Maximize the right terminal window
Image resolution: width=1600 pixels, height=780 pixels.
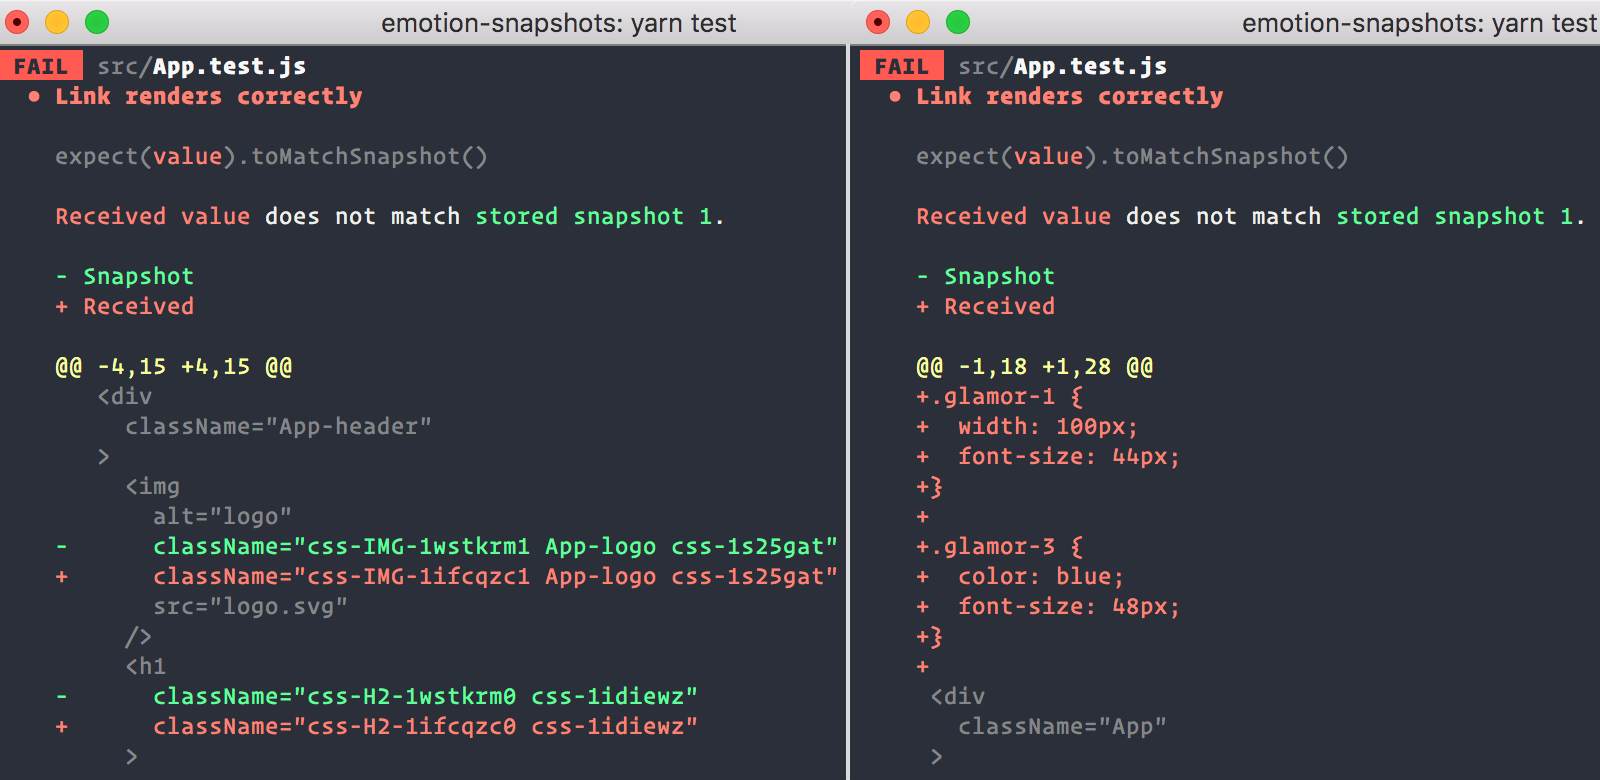958,22
